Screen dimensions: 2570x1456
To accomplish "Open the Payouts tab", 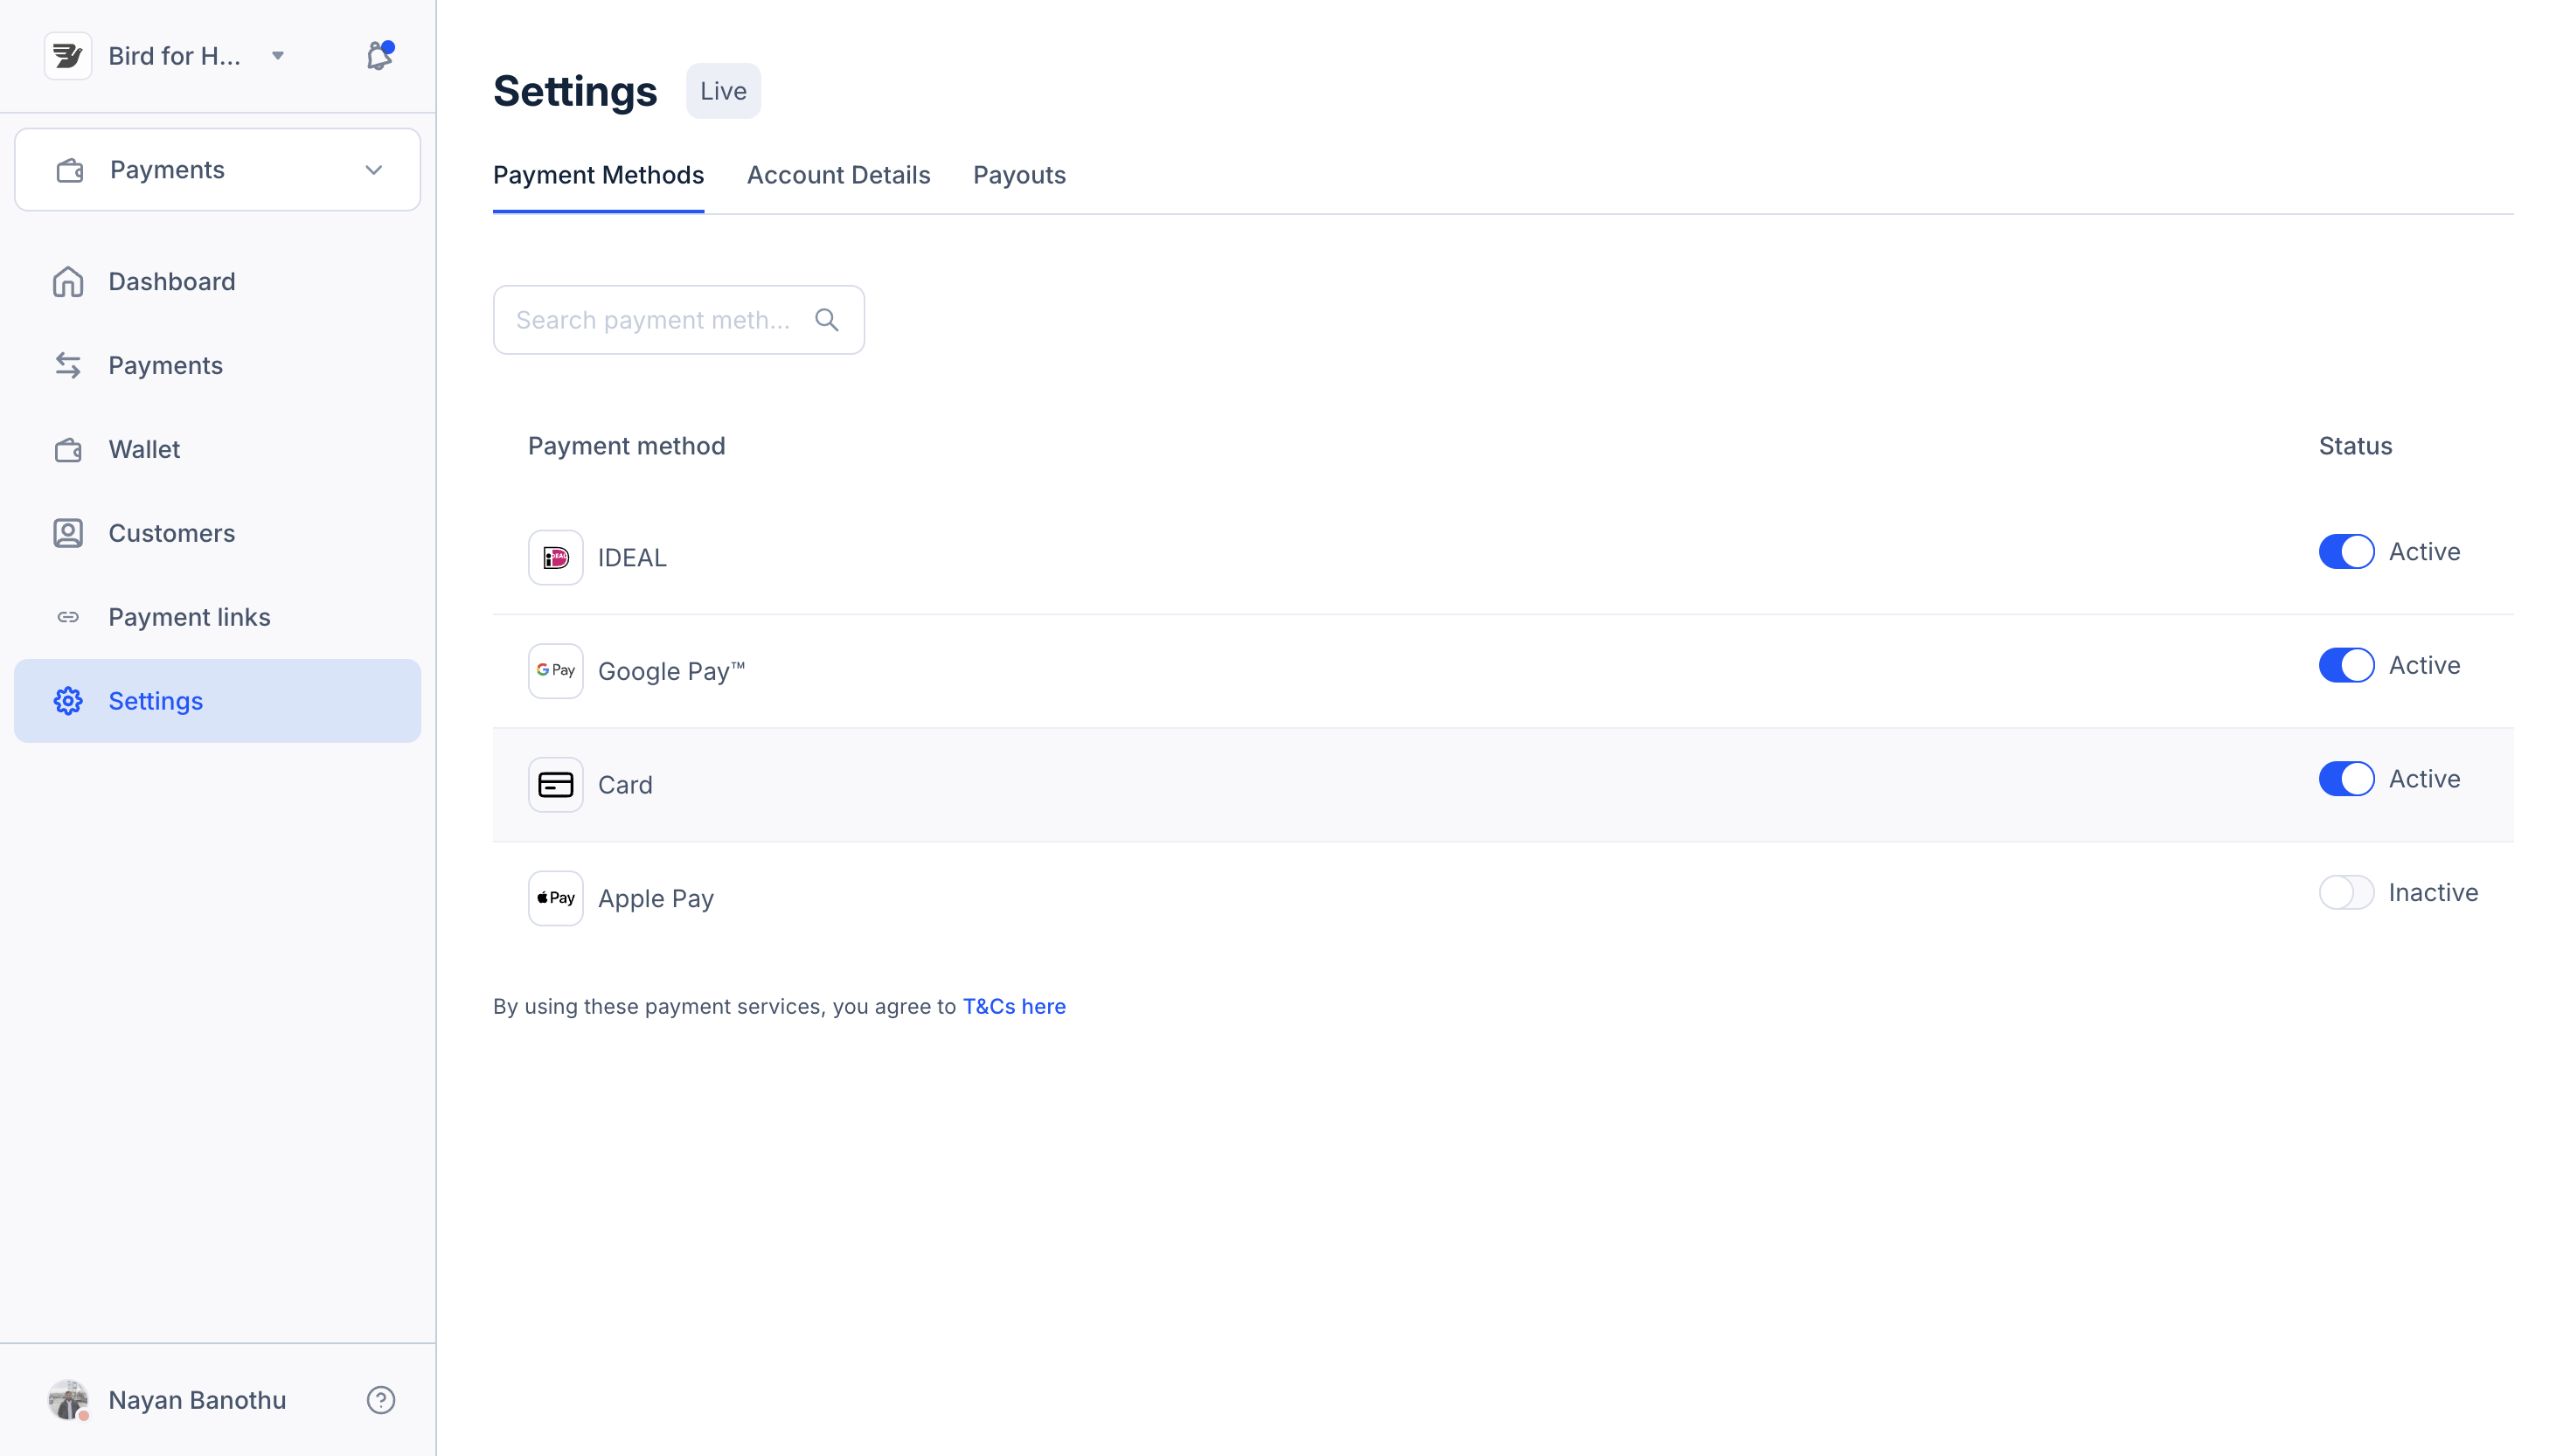I will (x=1018, y=175).
